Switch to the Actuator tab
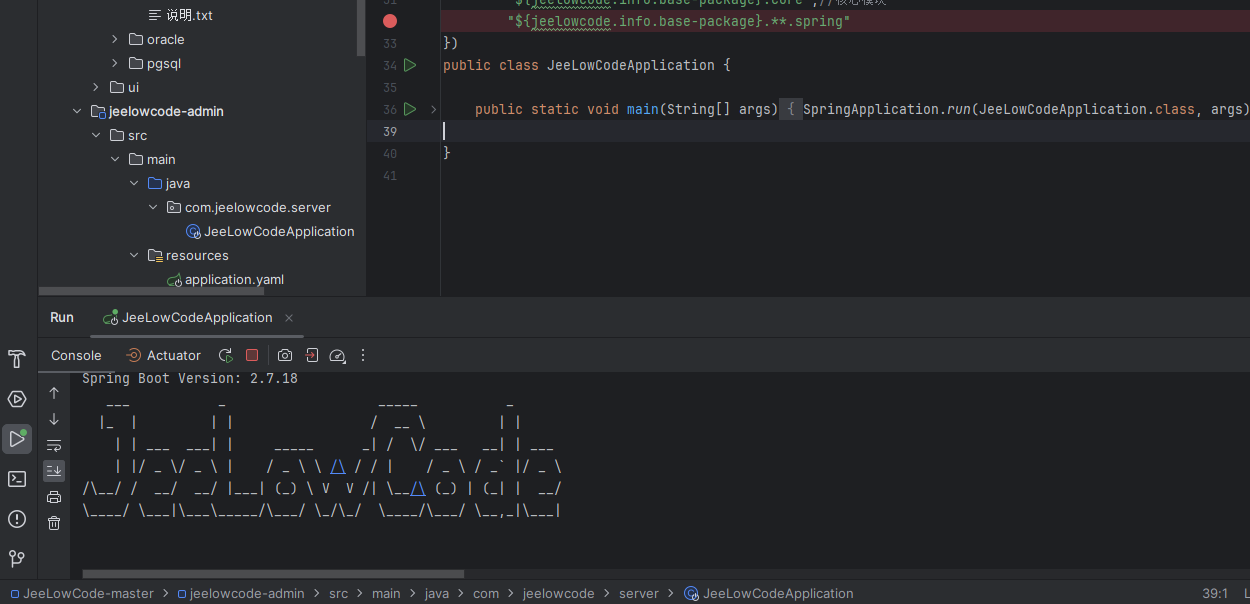Image resolution: width=1250 pixels, height=604 pixels. pyautogui.click(x=163, y=355)
